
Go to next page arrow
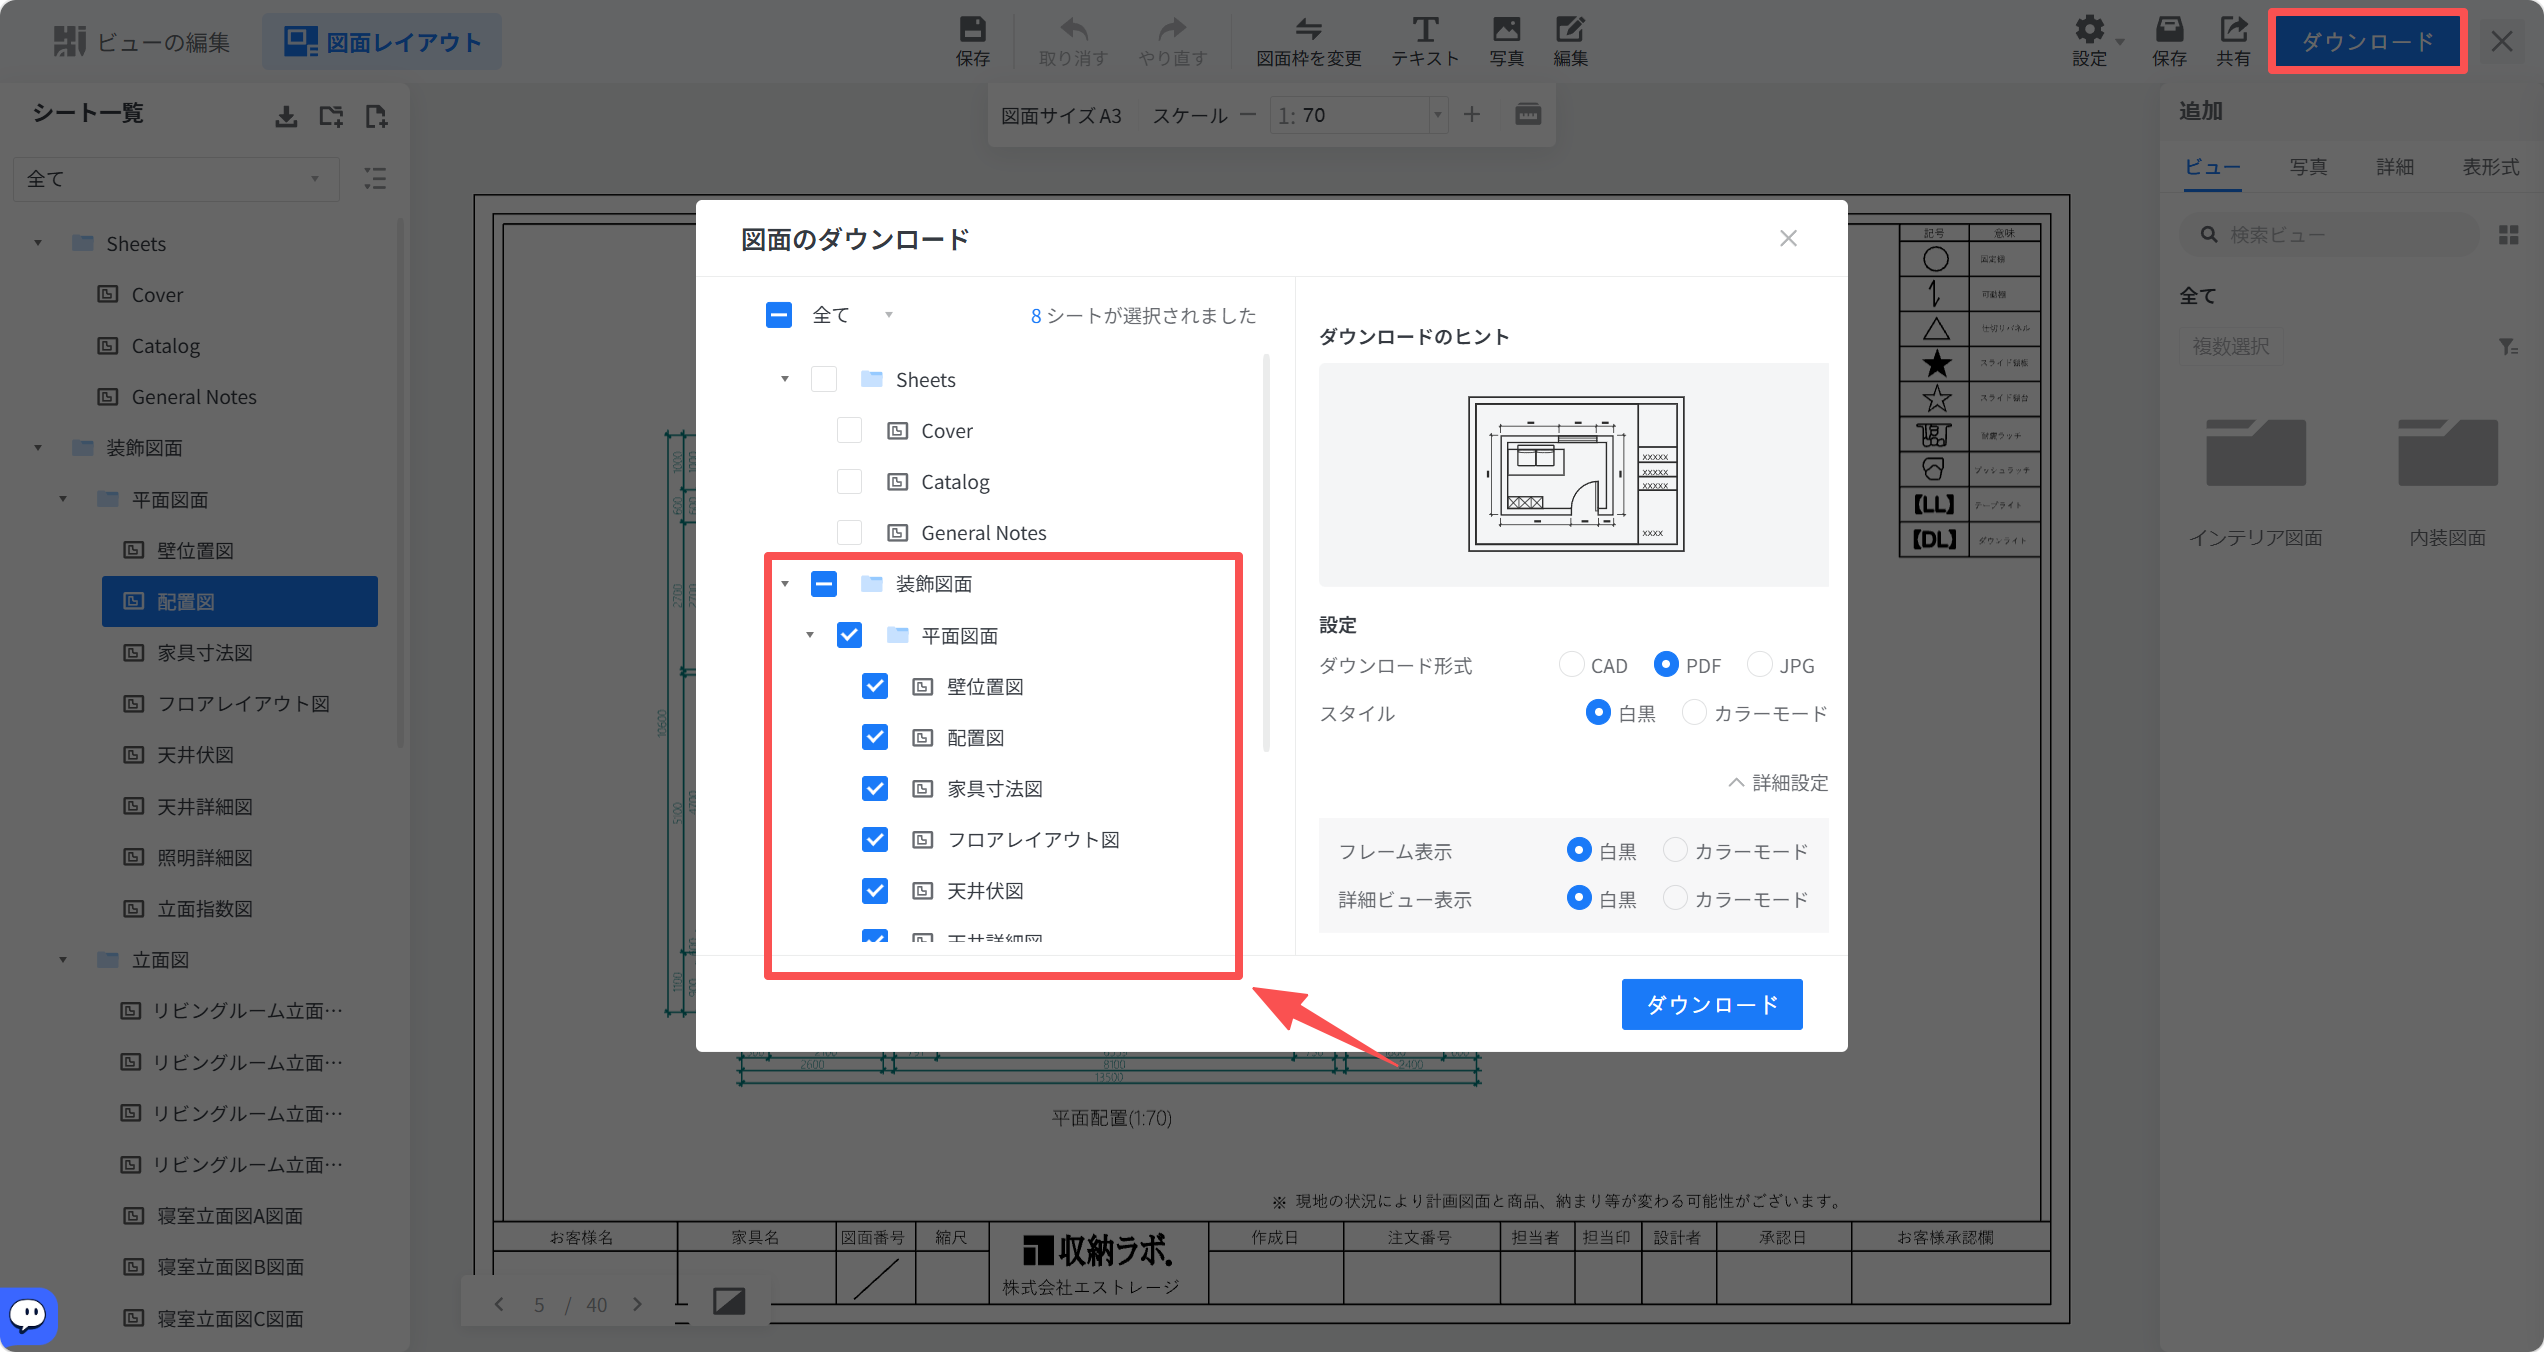point(637,1305)
